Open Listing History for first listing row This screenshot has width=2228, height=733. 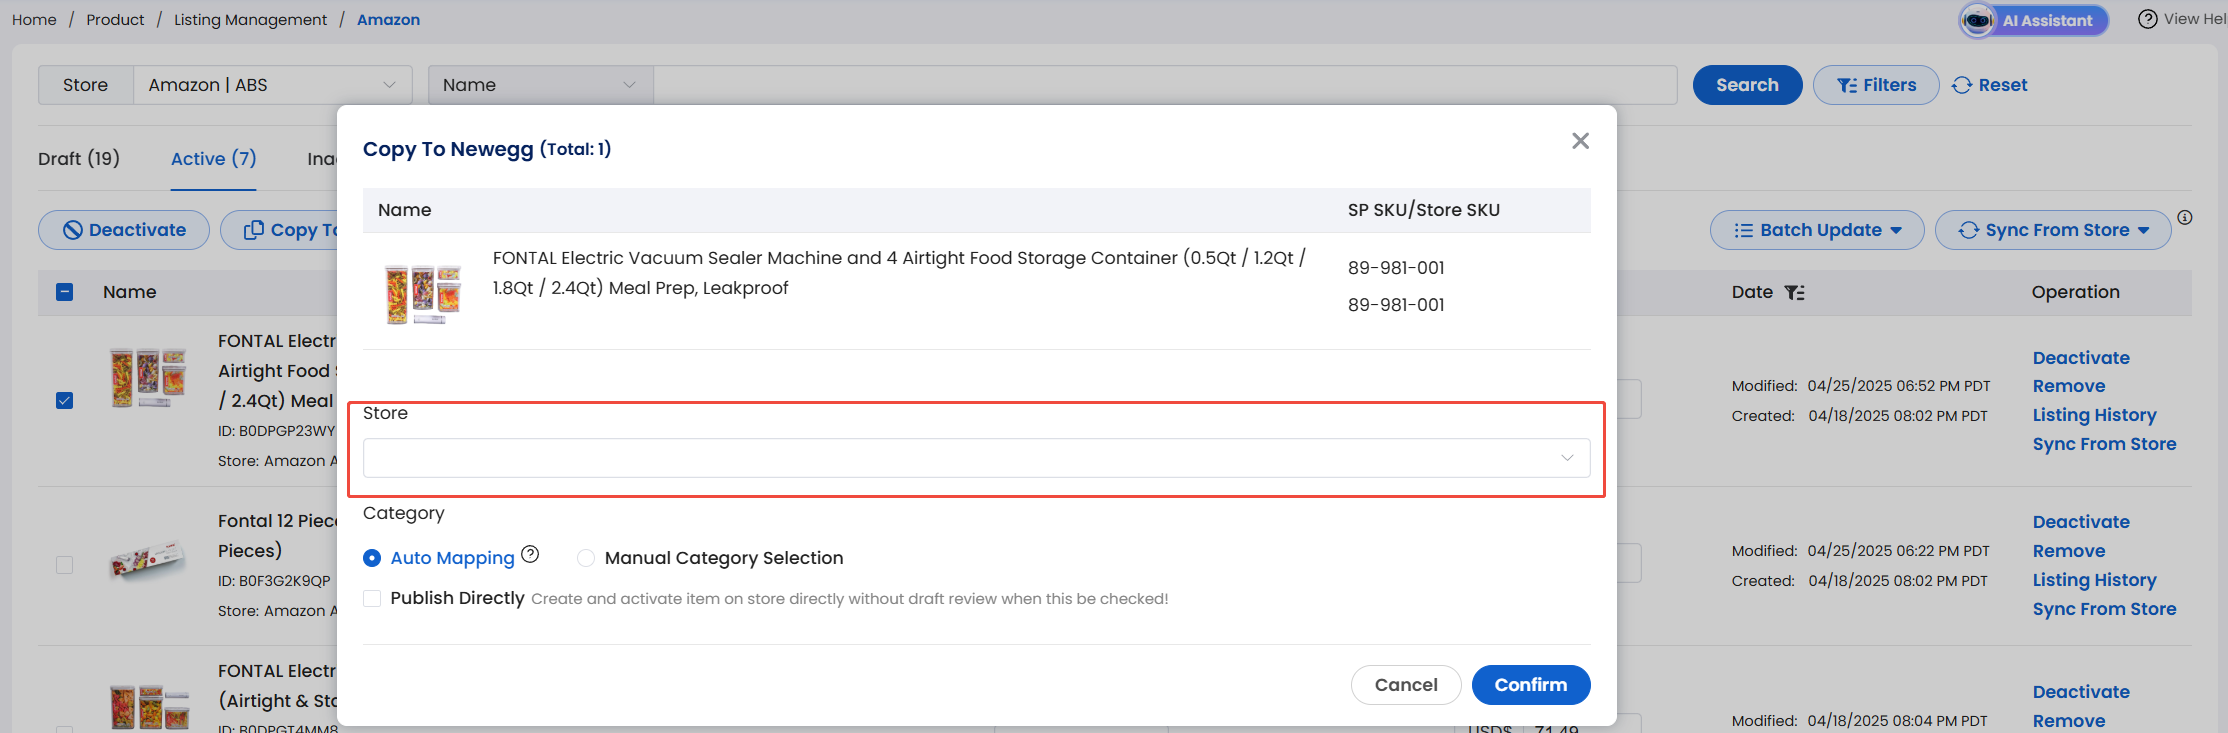coord(2094,415)
